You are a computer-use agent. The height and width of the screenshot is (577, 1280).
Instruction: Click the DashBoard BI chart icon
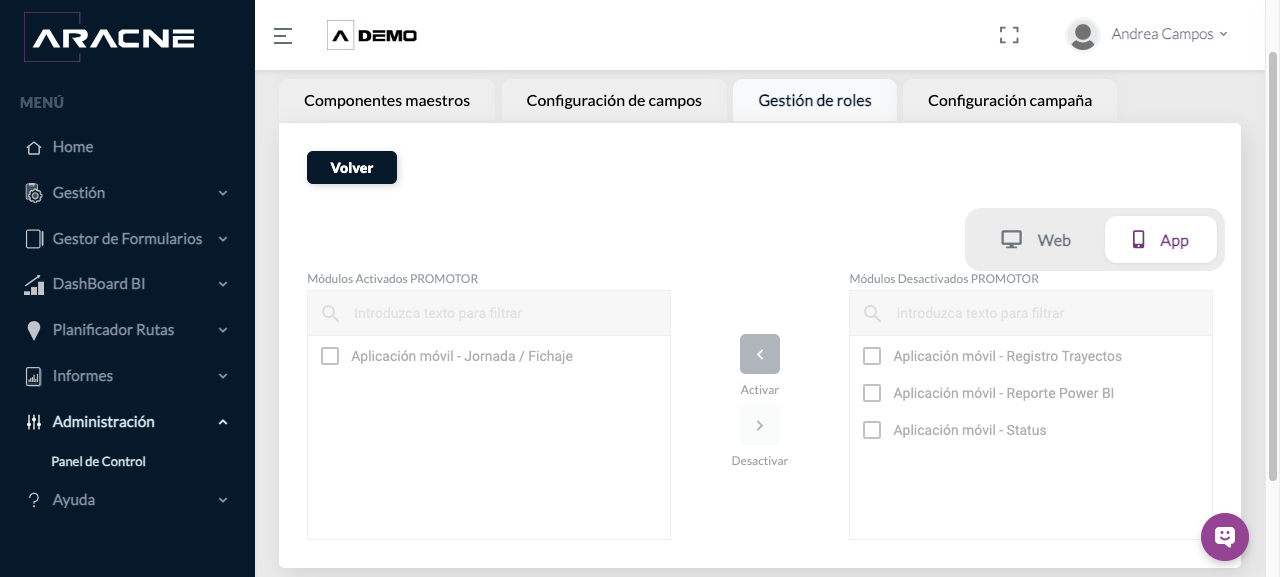point(34,285)
